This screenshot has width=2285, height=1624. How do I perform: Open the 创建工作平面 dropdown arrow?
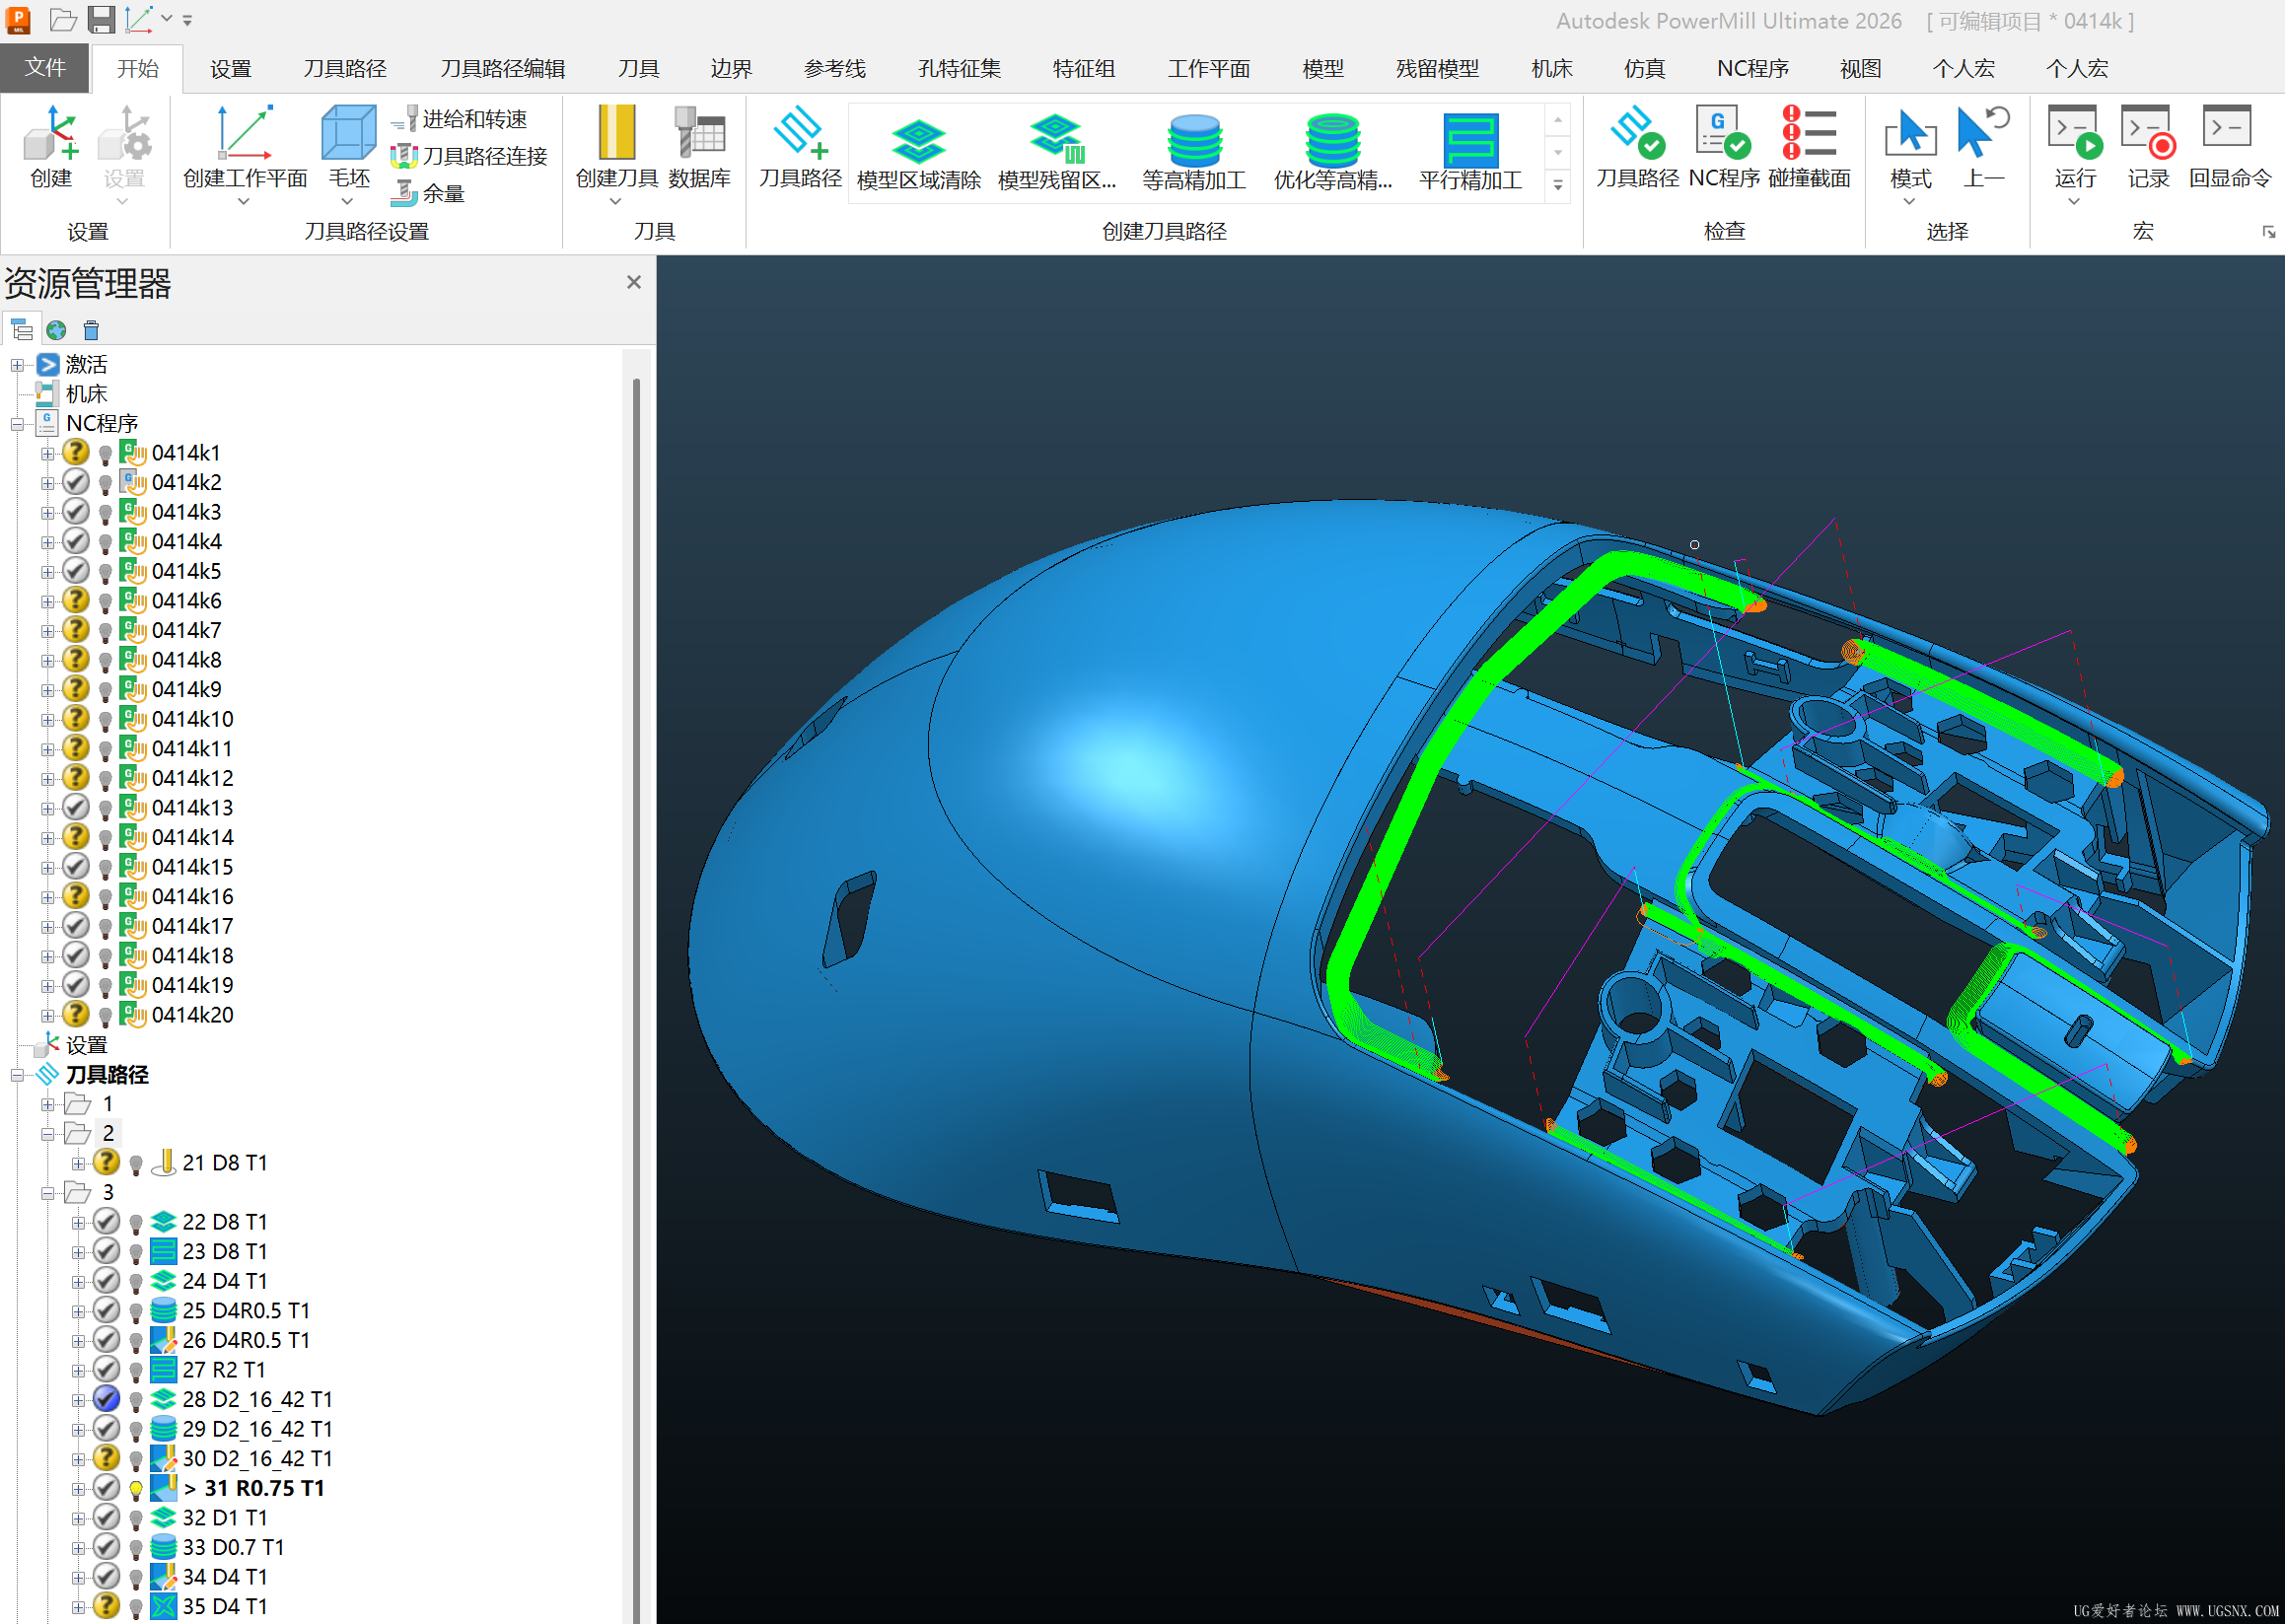[244, 201]
